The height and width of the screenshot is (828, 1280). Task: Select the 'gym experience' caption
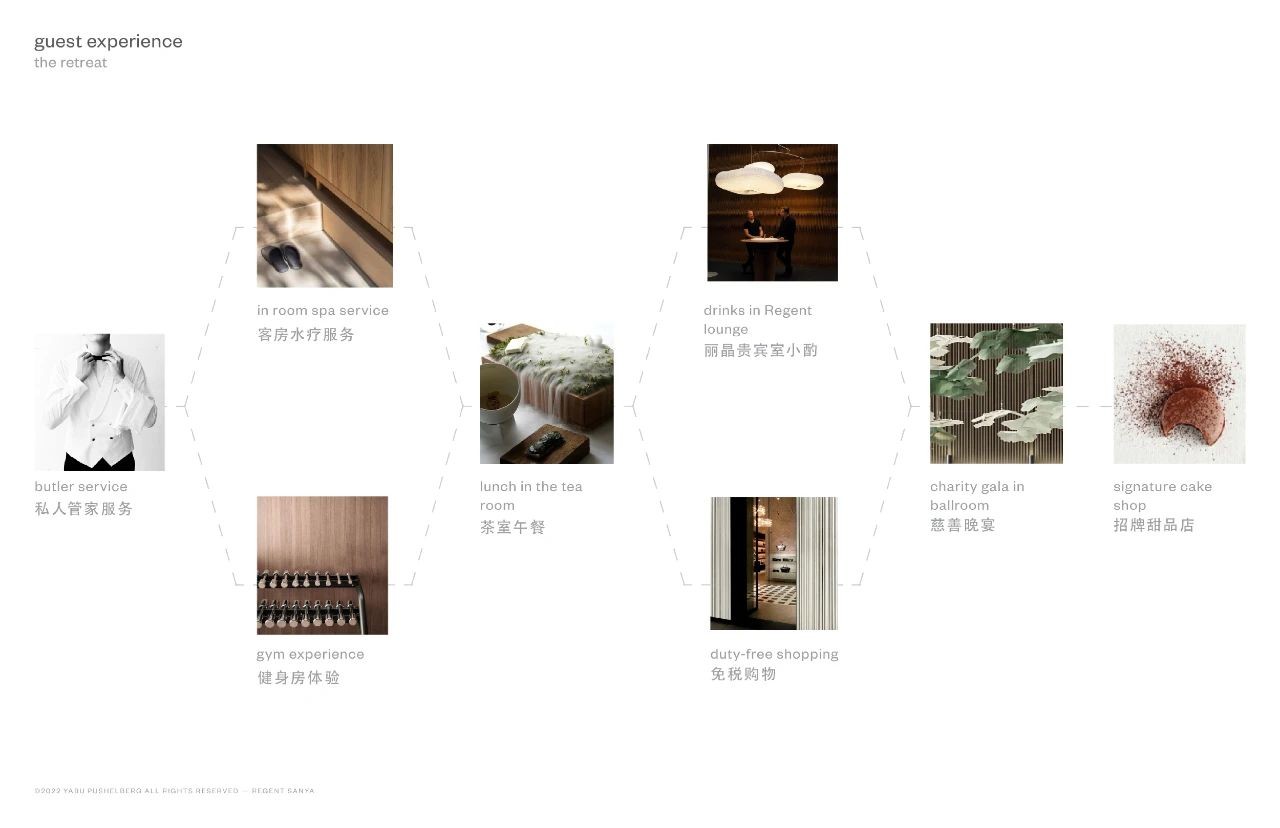pyautogui.click(x=310, y=655)
